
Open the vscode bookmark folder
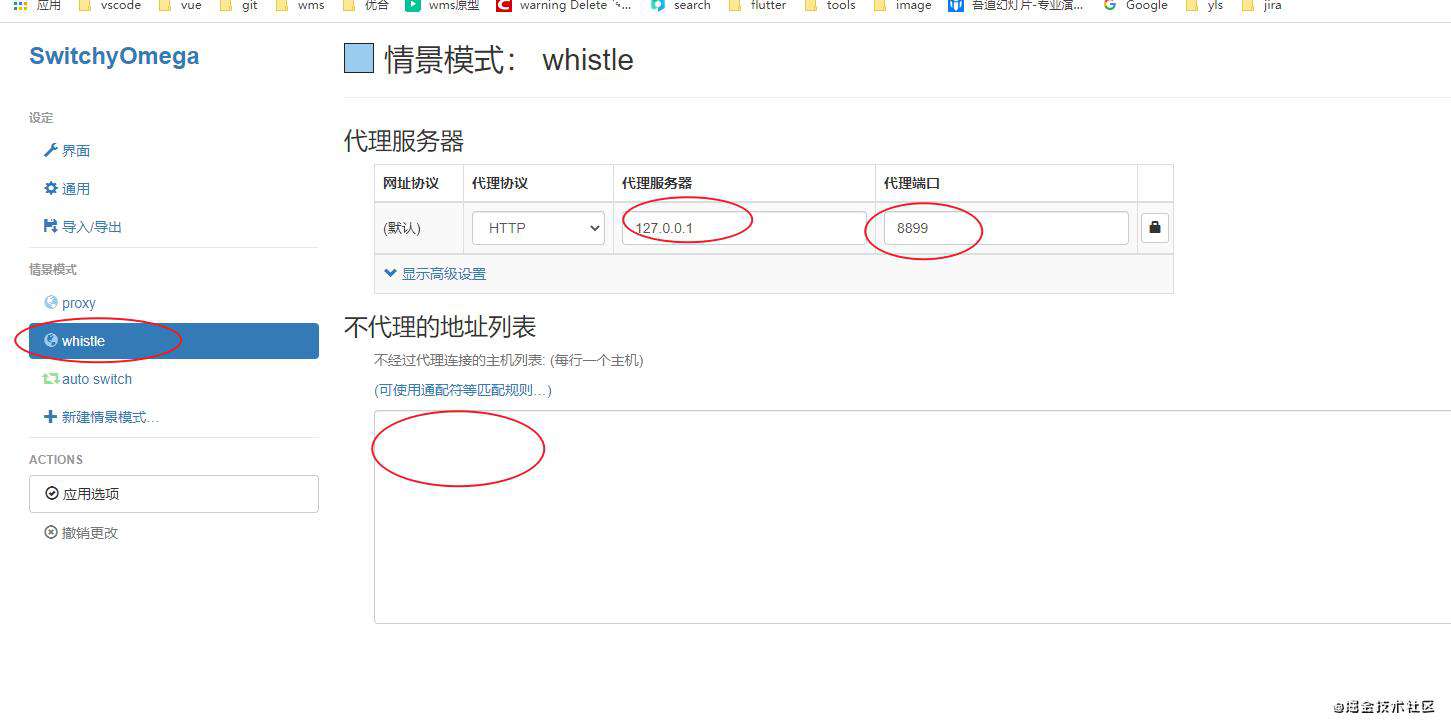(109, 5)
